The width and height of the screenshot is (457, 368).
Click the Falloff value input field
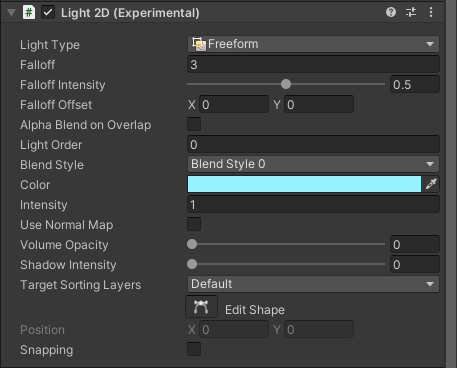313,64
